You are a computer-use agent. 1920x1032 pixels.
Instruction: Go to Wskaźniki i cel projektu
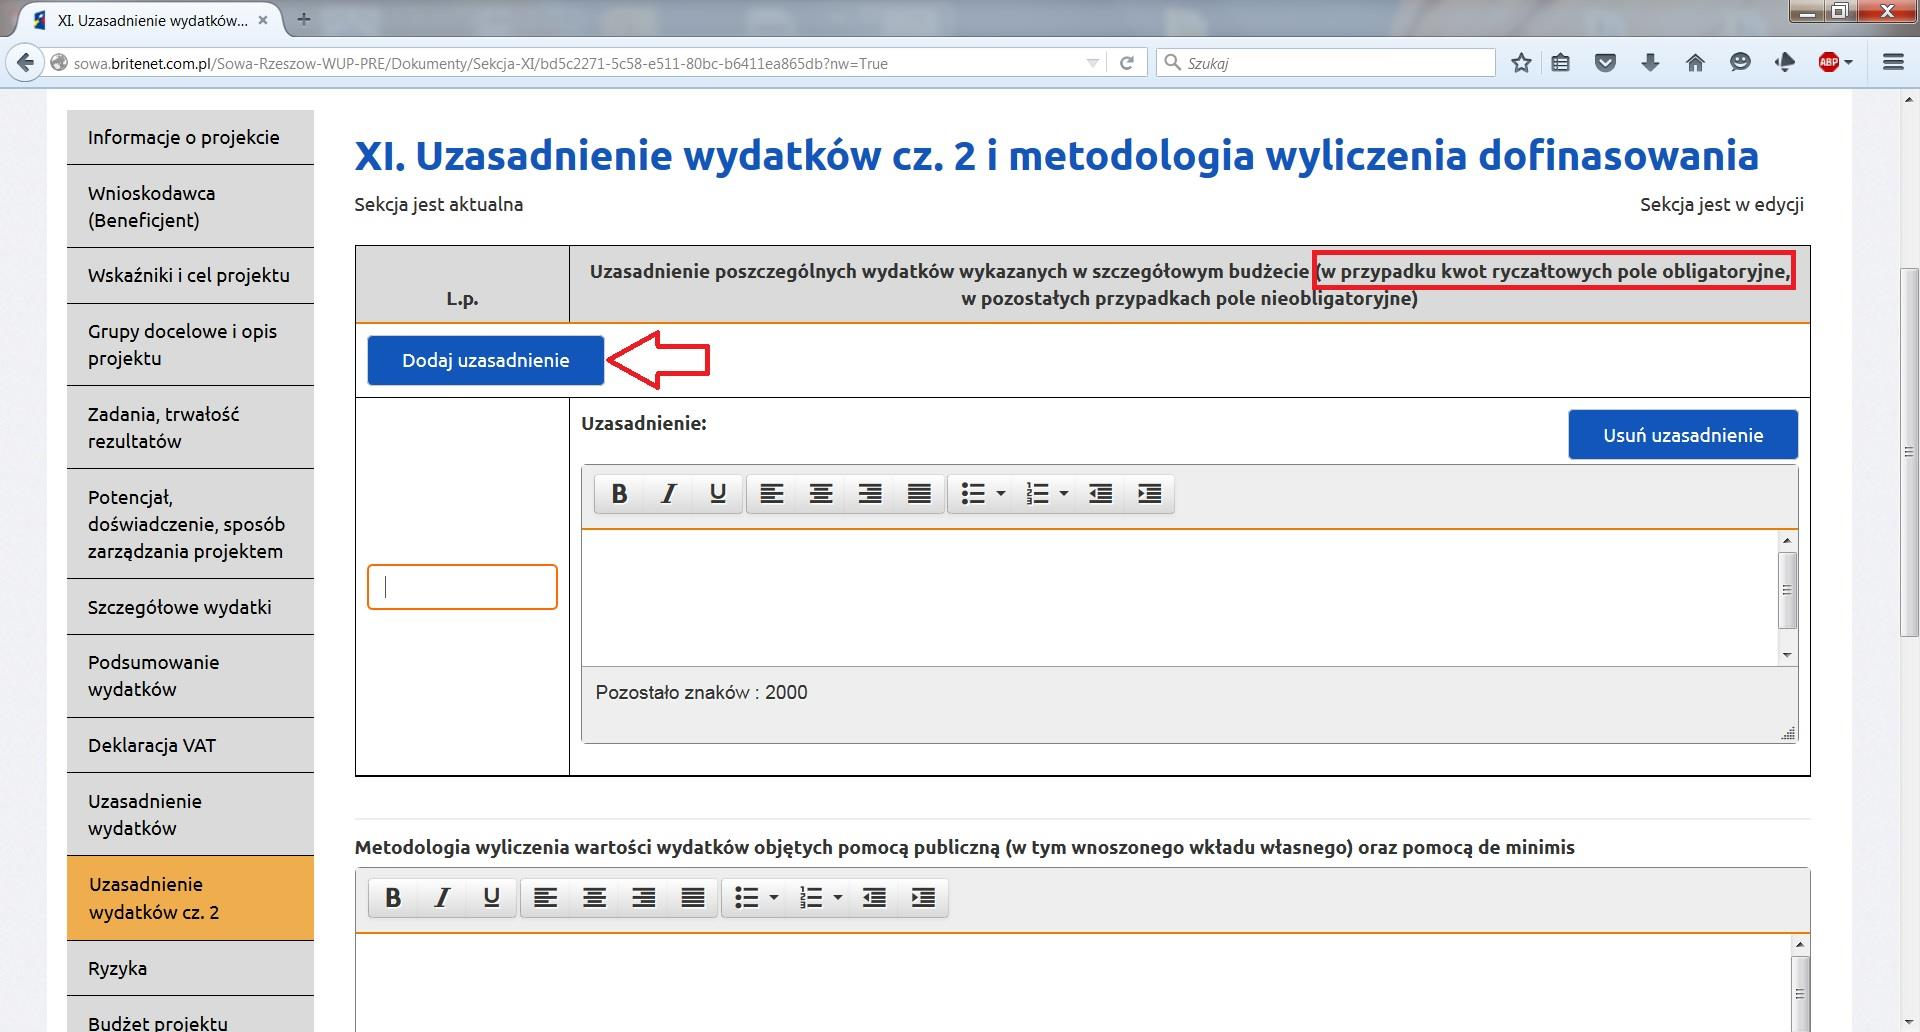pyautogui.click(x=190, y=275)
